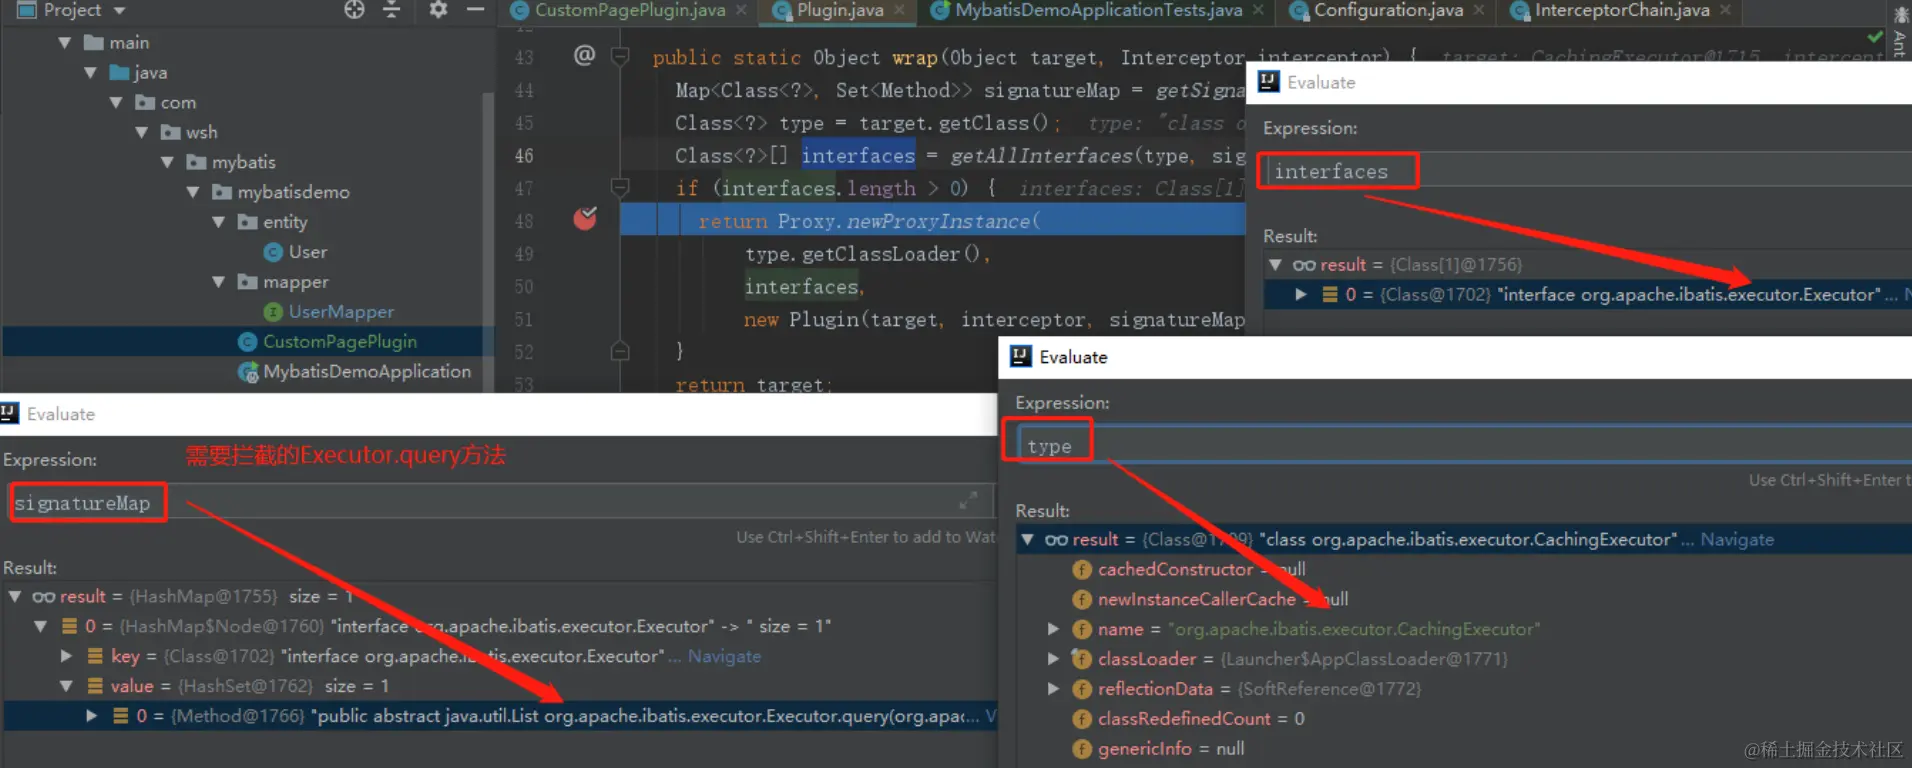Select the wsh package in the project tree
Image resolution: width=1912 pixels, height=768 pixels.
click(x=201, y=132)
